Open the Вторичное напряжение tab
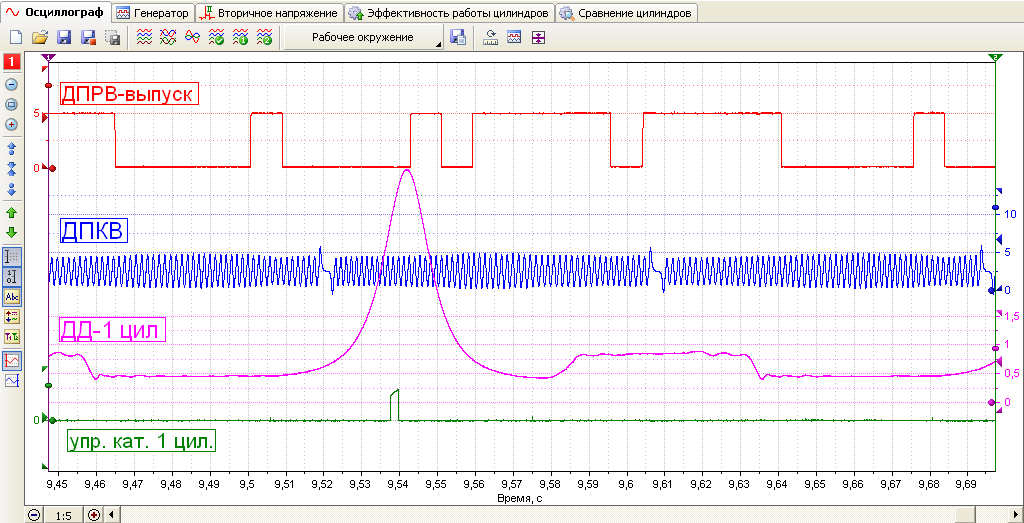The width and height of the screenshot is (1024, 523). tap(270, 12)
